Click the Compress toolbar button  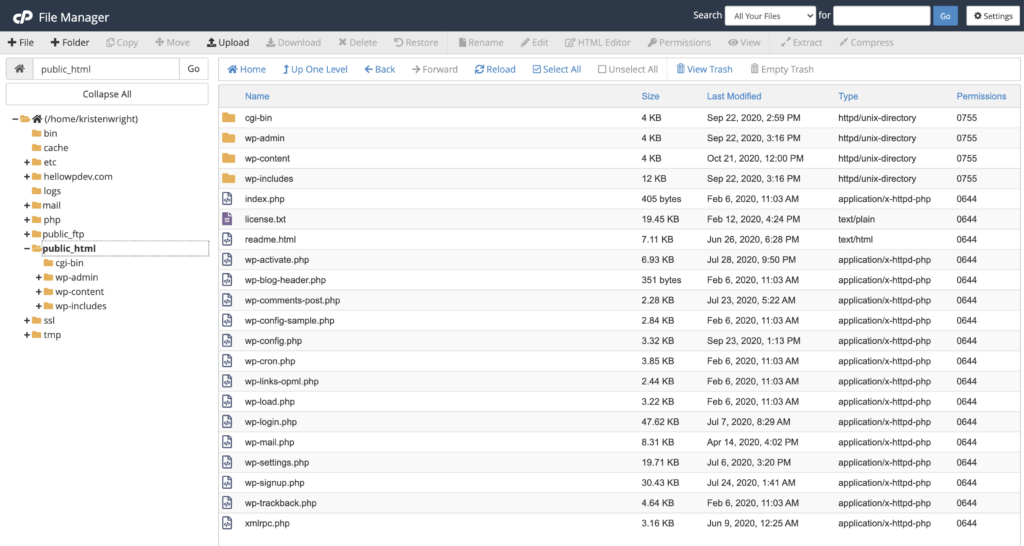tap(866, 42)
